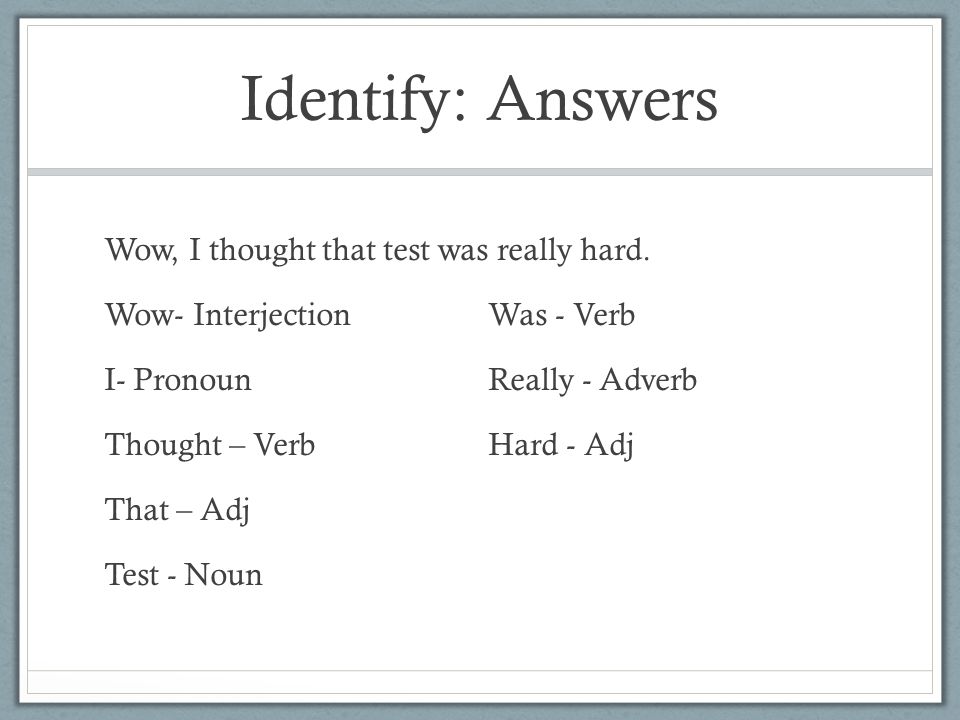Click the word 'Noun'

223,575
